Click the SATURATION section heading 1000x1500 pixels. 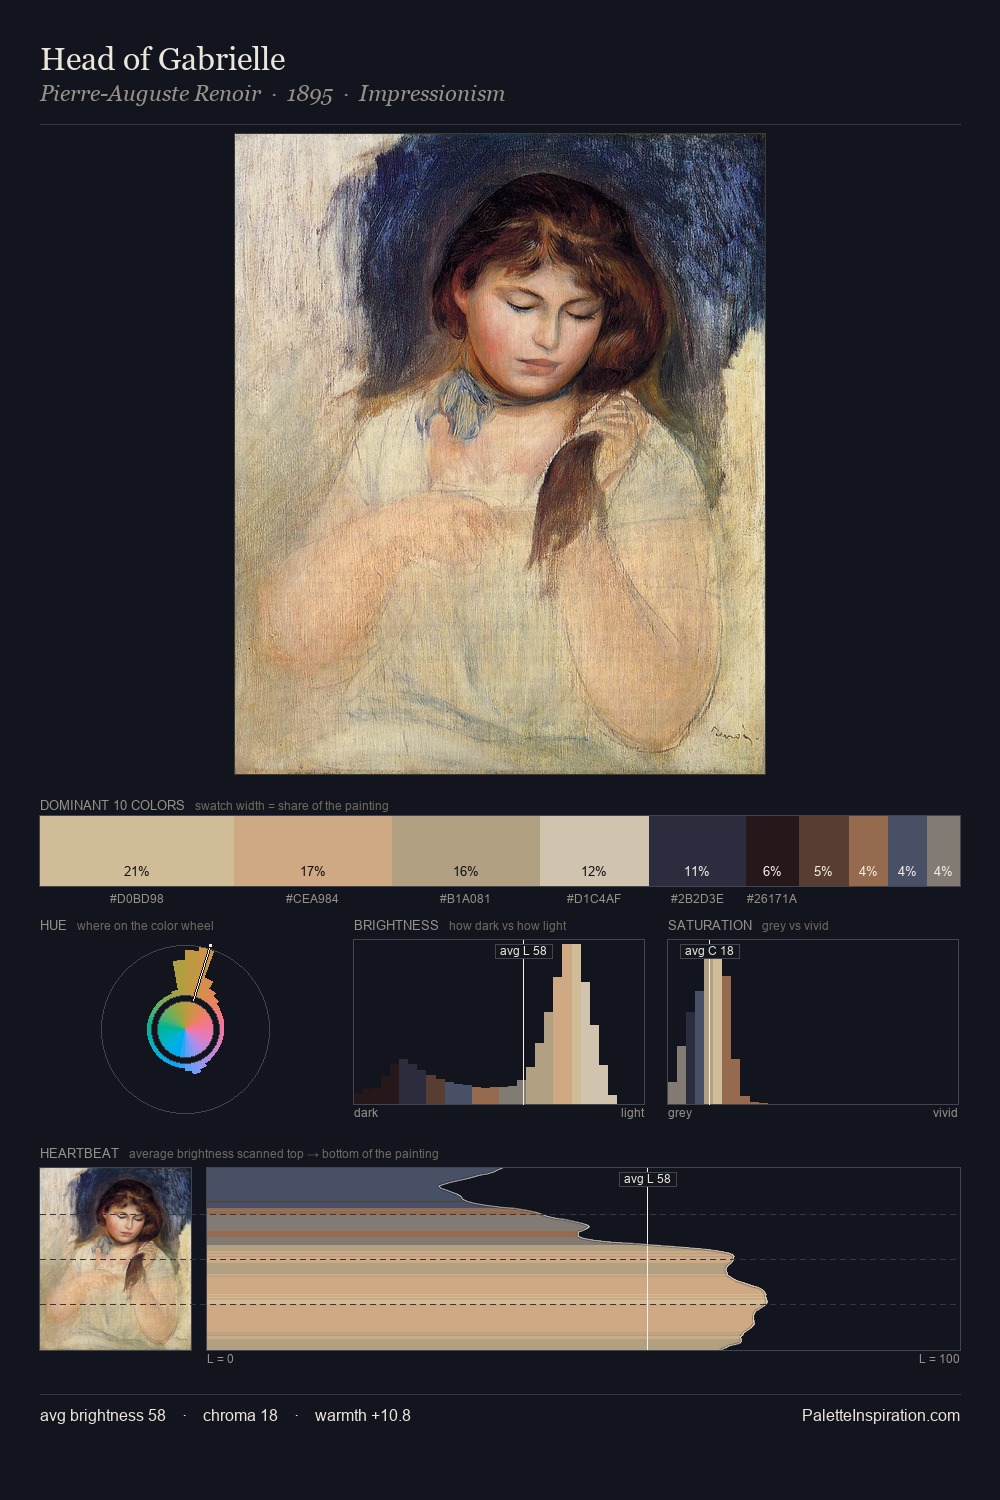pyautogui.click(x=710, y=925)
